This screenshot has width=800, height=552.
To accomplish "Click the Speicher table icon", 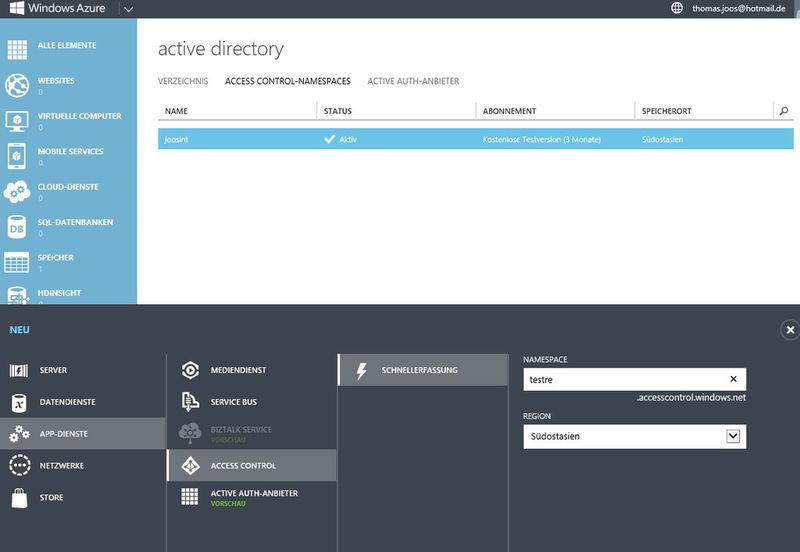I will coord(17,263).
